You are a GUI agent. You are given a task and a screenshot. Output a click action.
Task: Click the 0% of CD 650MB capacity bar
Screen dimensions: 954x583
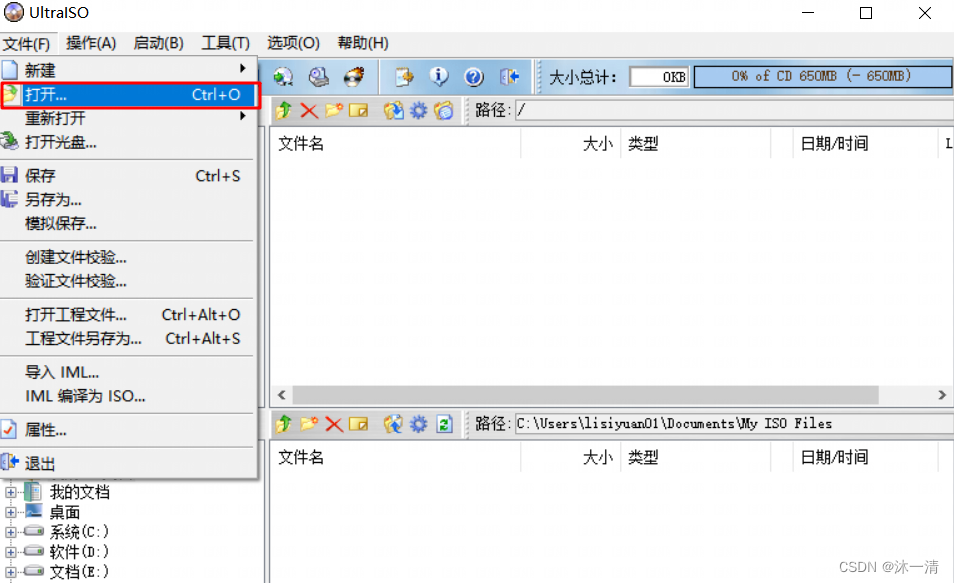tap(823, 77)
